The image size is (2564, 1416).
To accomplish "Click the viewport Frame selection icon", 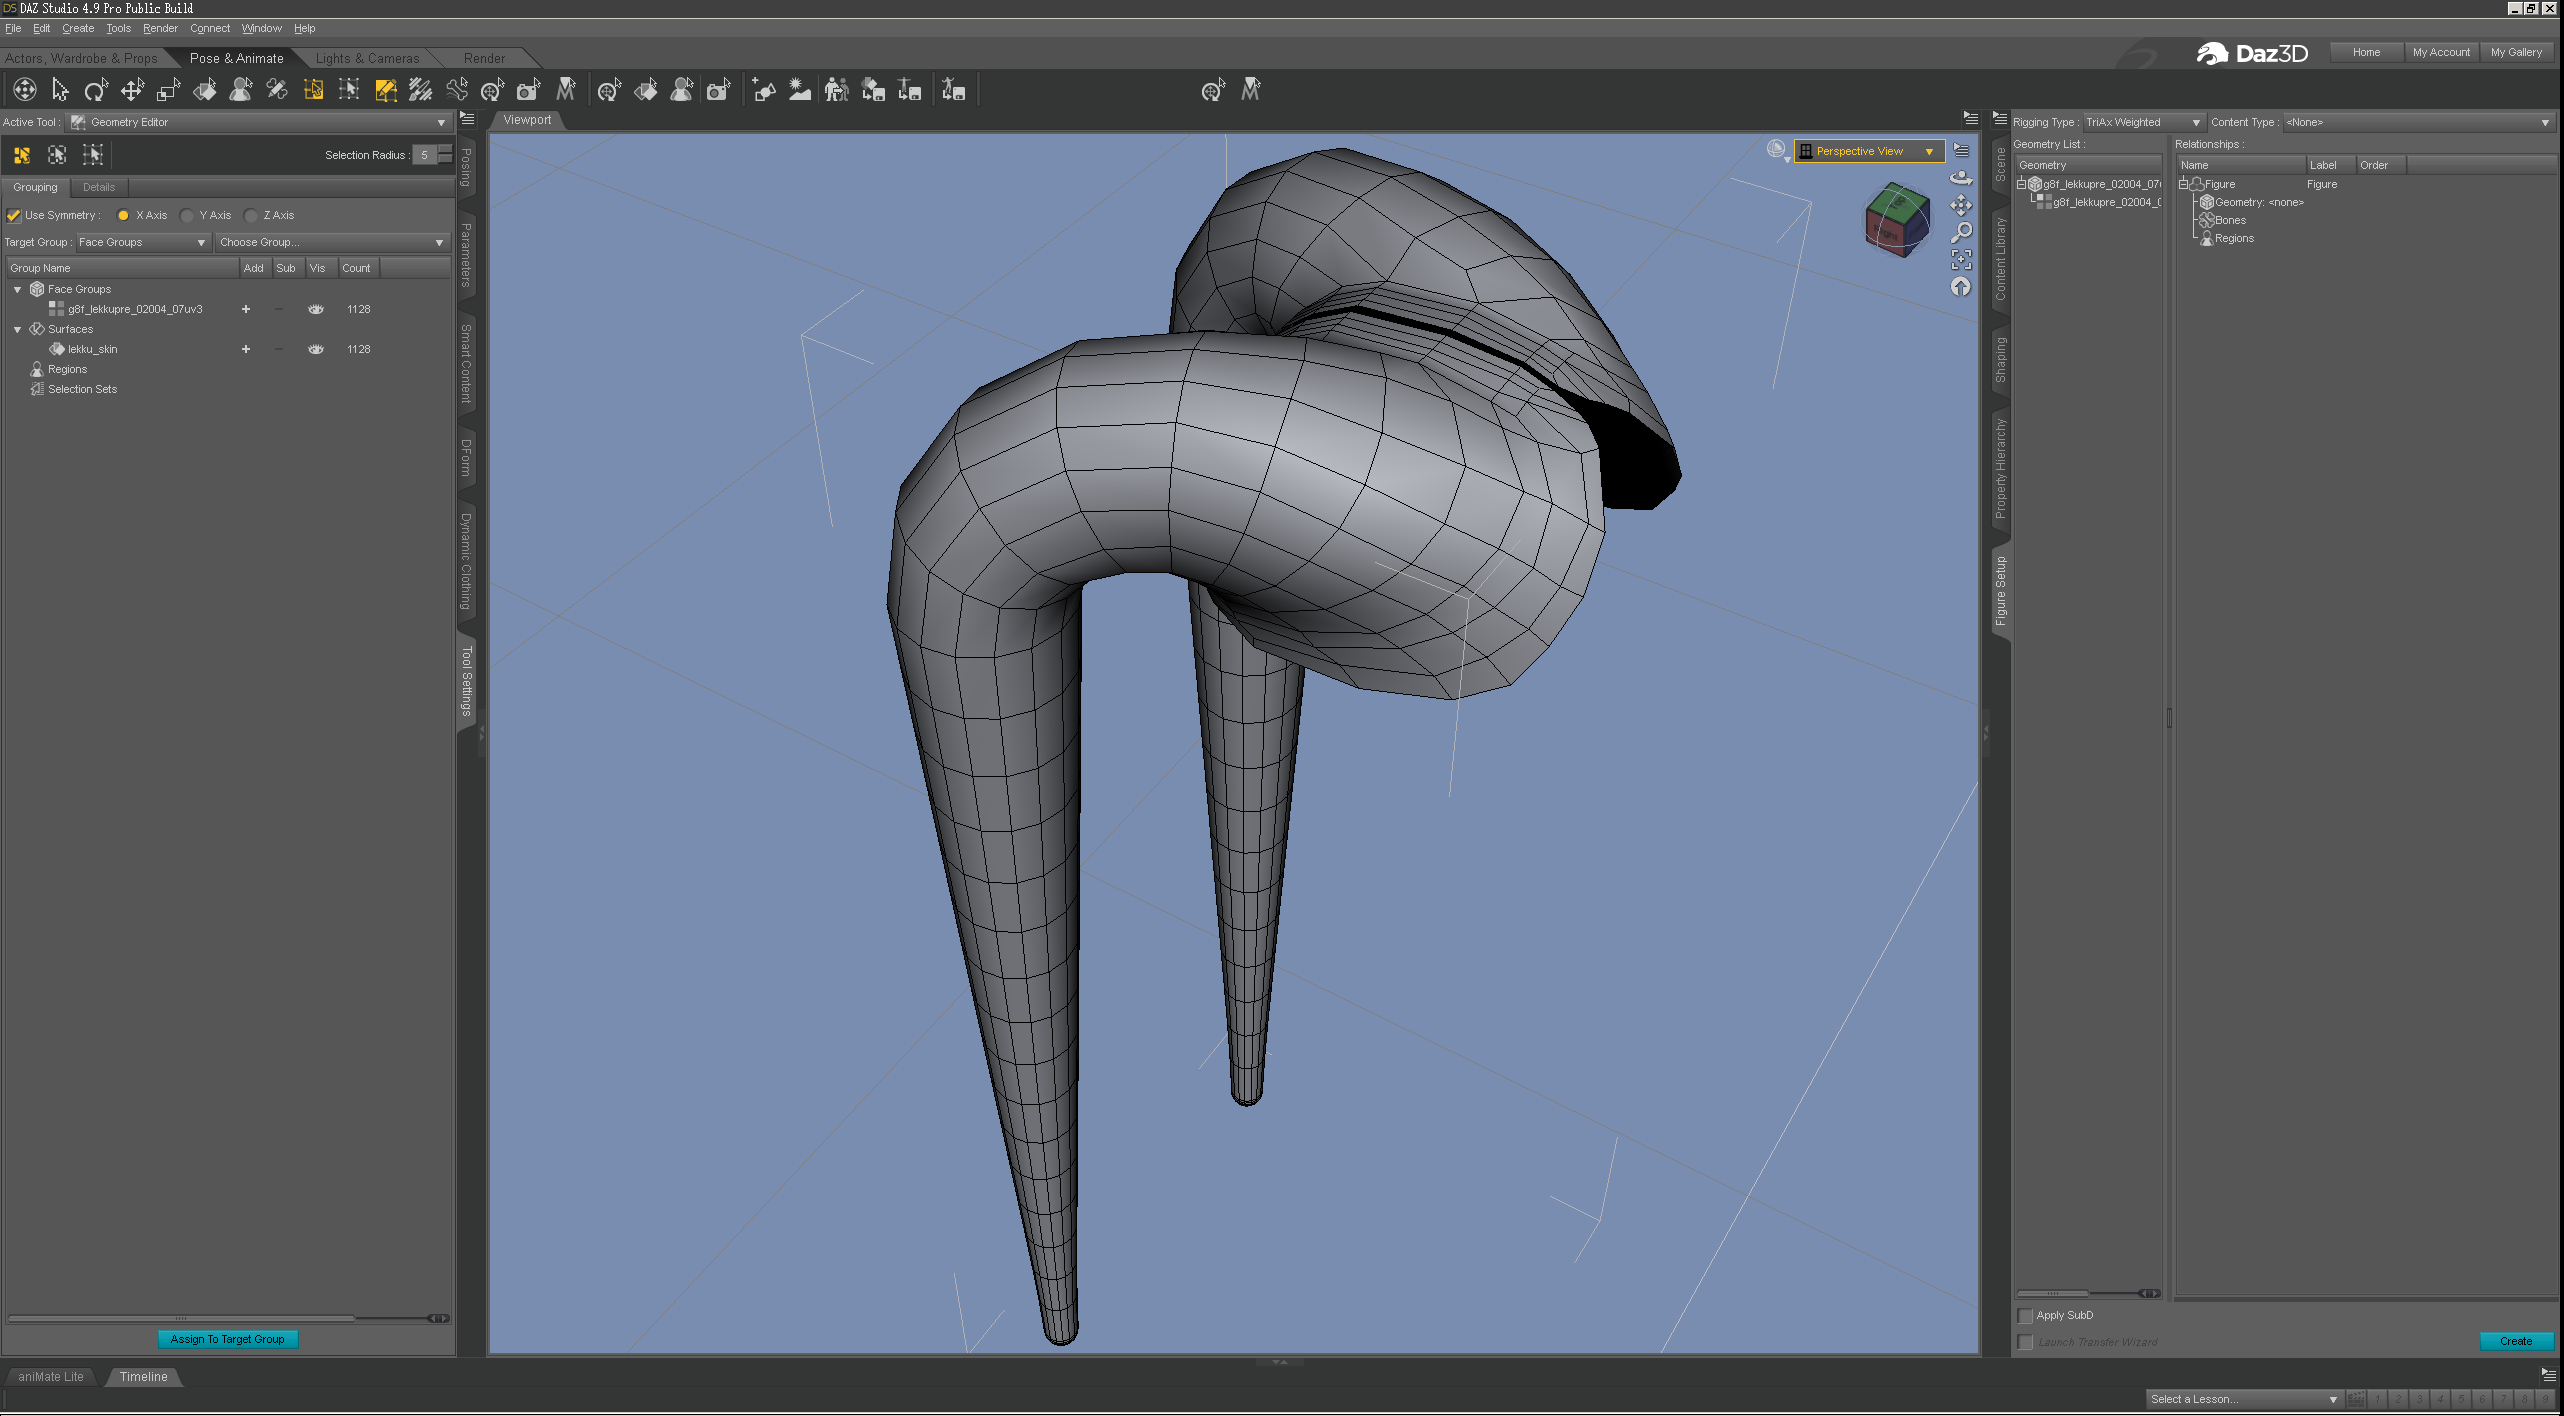I will pos(1961,260).
